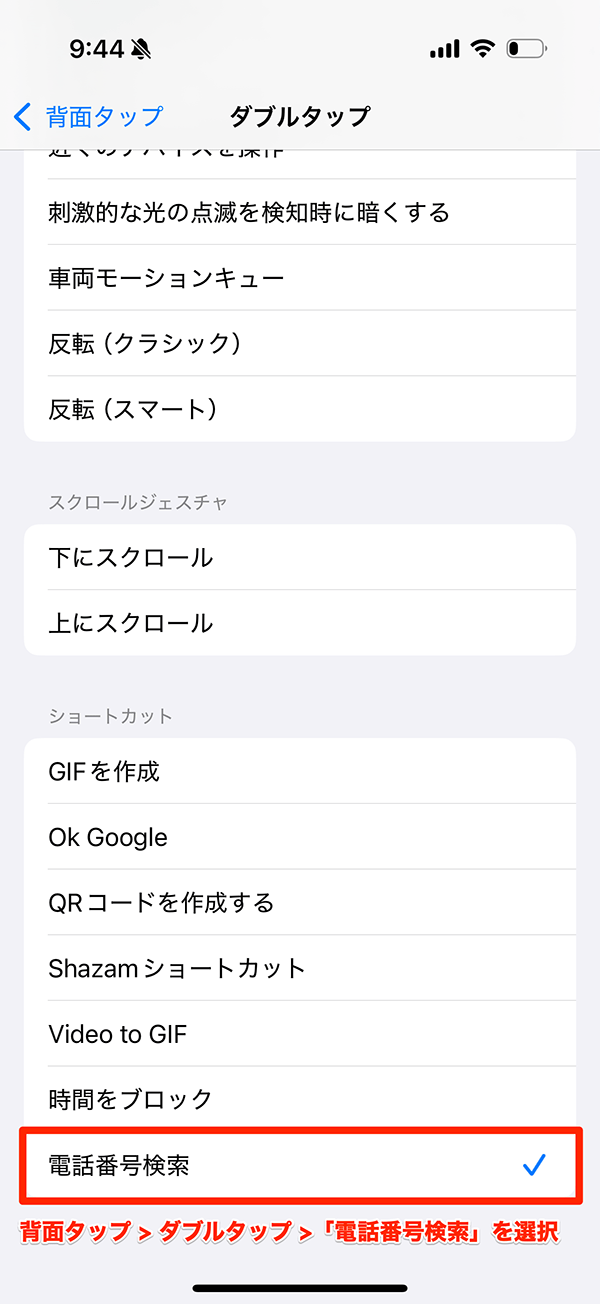Tap the Wi-Fi status icon
600x1304 pixels.
pos(484,49)
